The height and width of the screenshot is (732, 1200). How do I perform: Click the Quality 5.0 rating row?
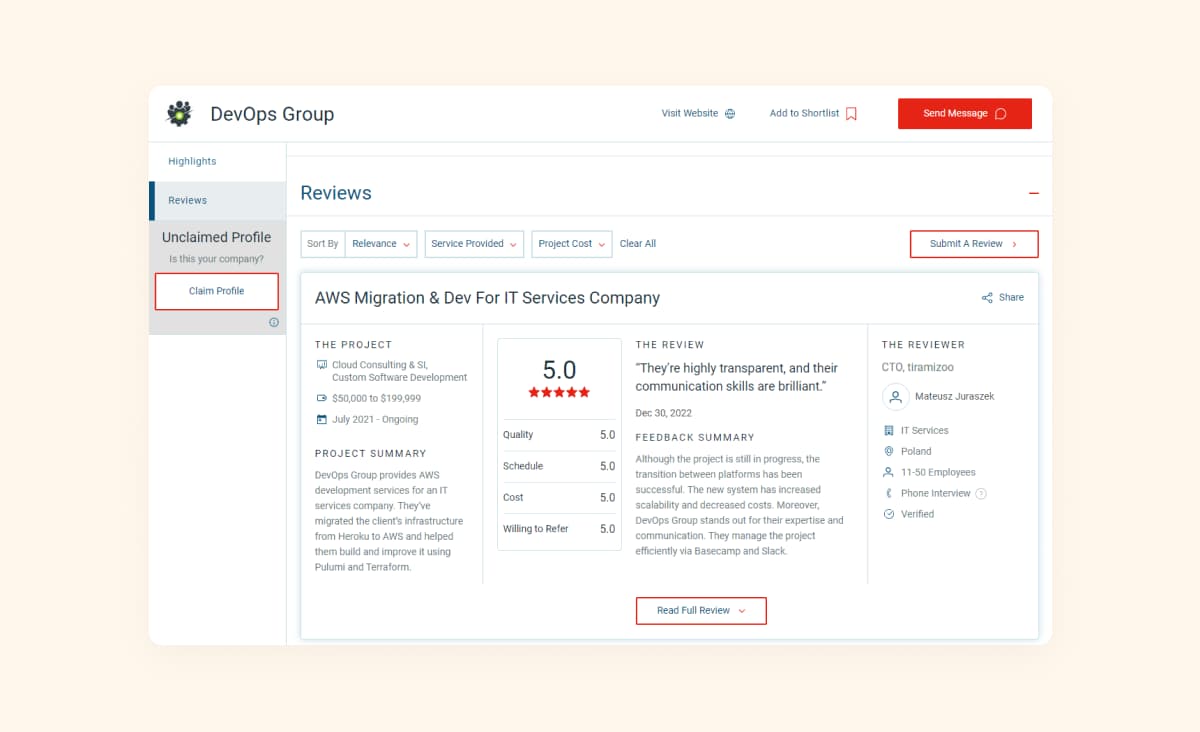pyautogui.click(x=559, y=435)
